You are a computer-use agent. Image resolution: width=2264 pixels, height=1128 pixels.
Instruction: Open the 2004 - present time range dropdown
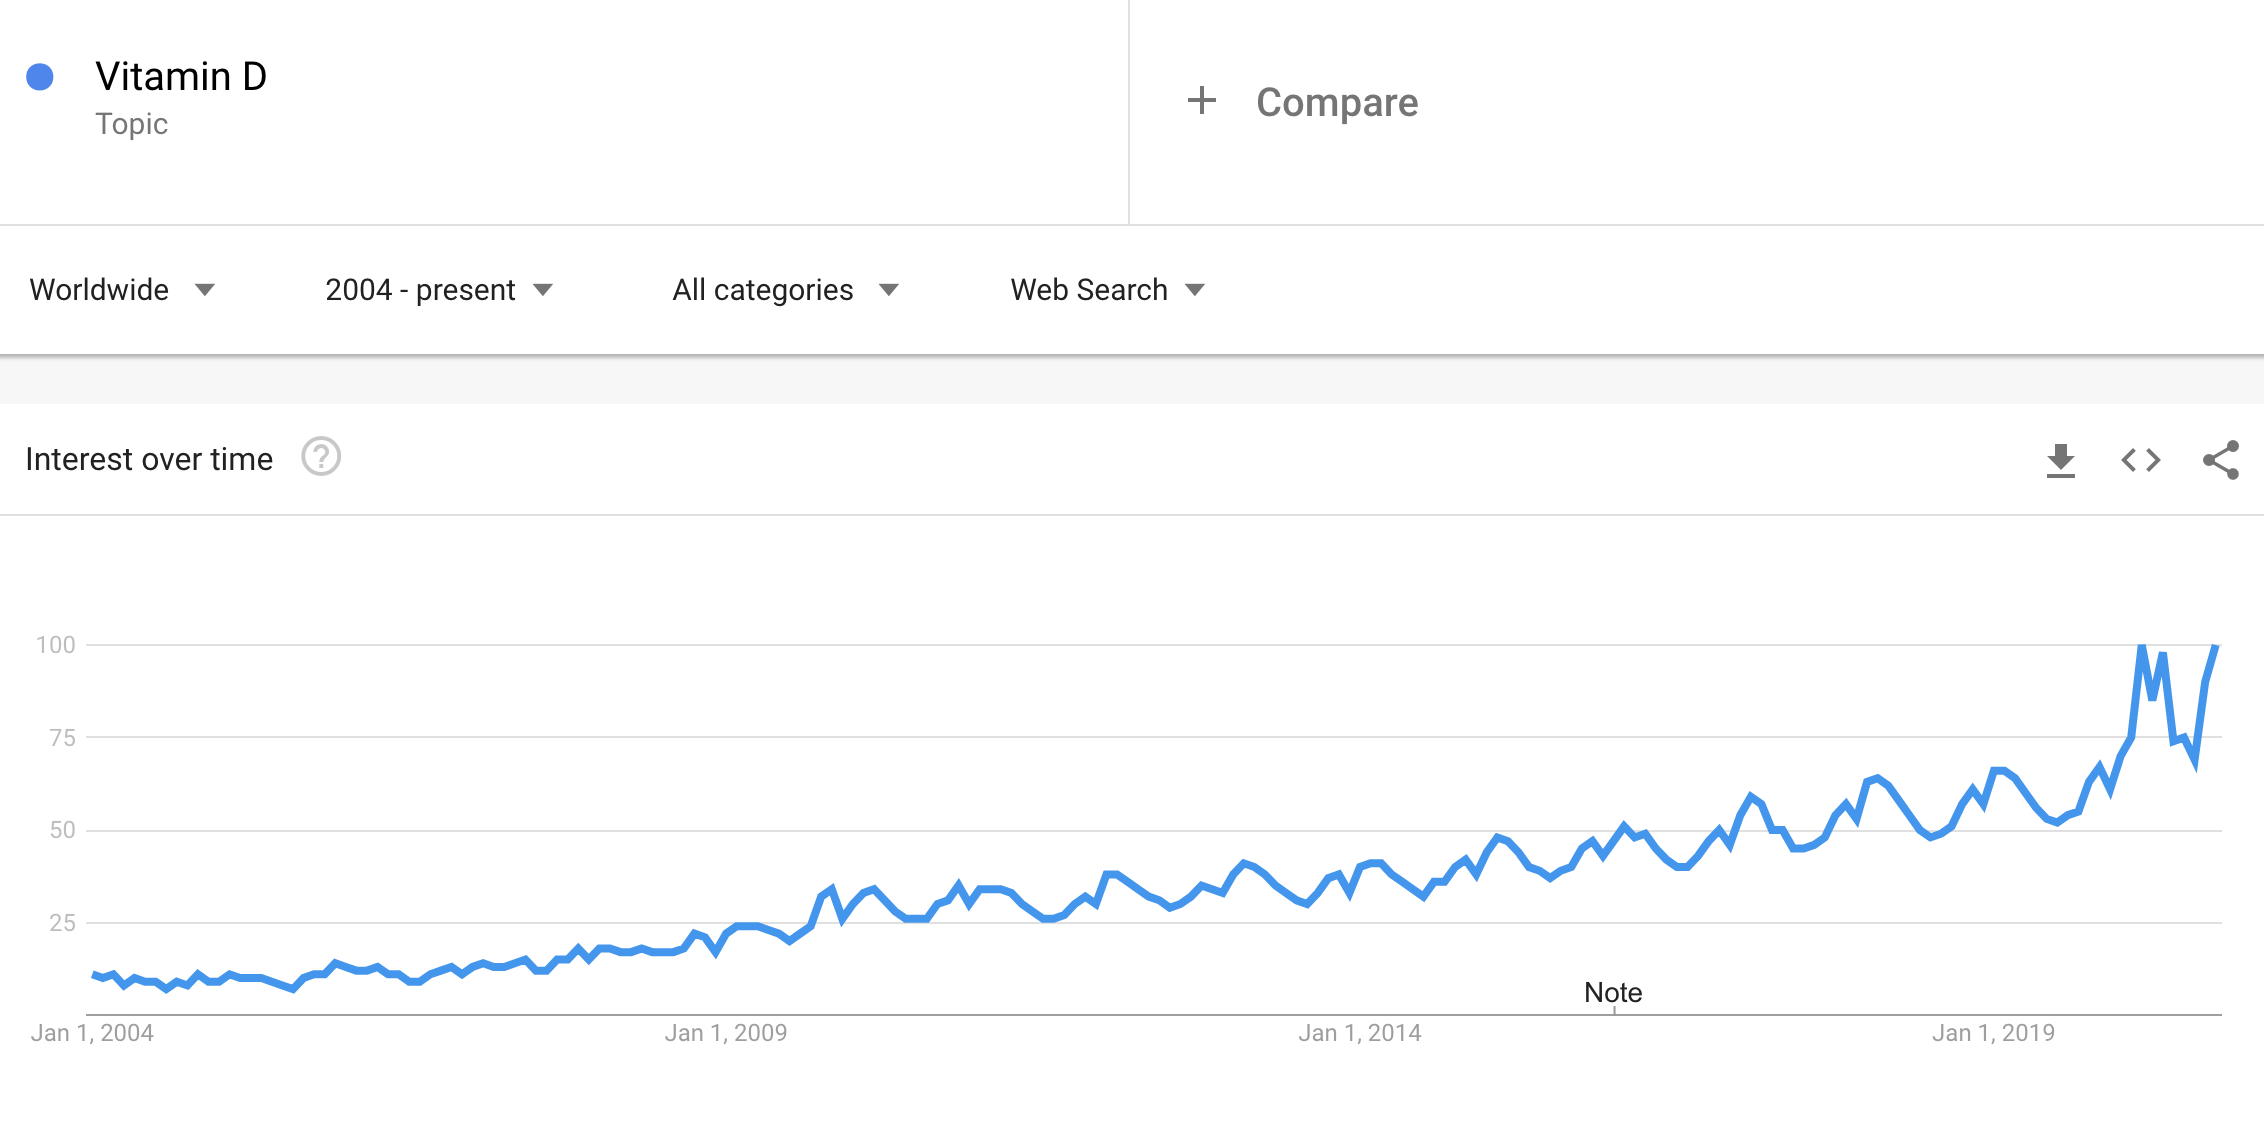point(439,290)
